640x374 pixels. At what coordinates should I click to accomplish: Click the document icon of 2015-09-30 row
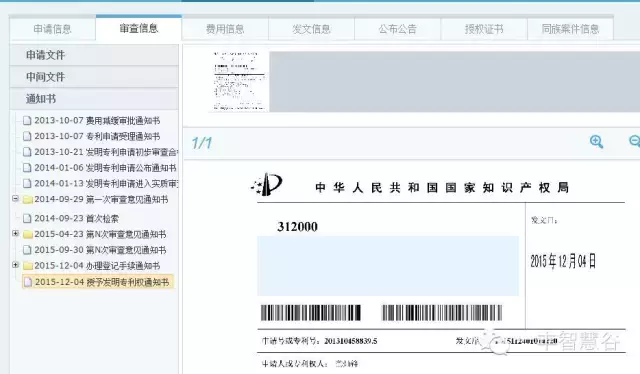click(27, 250)
